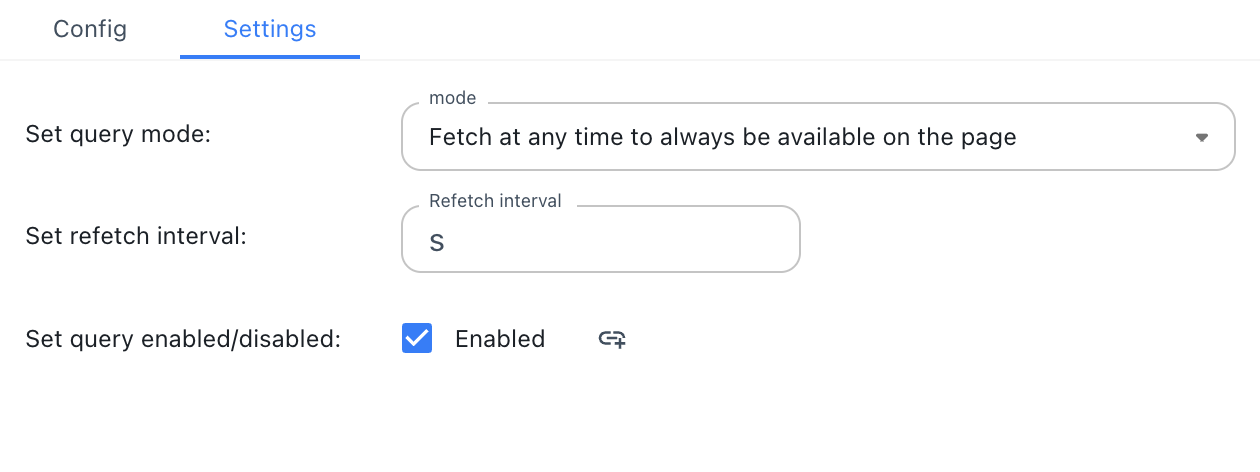This screenshot has height=472, width=1260.
Task: Click the word "Config" in tab bar
Action: tap(90, 29)
